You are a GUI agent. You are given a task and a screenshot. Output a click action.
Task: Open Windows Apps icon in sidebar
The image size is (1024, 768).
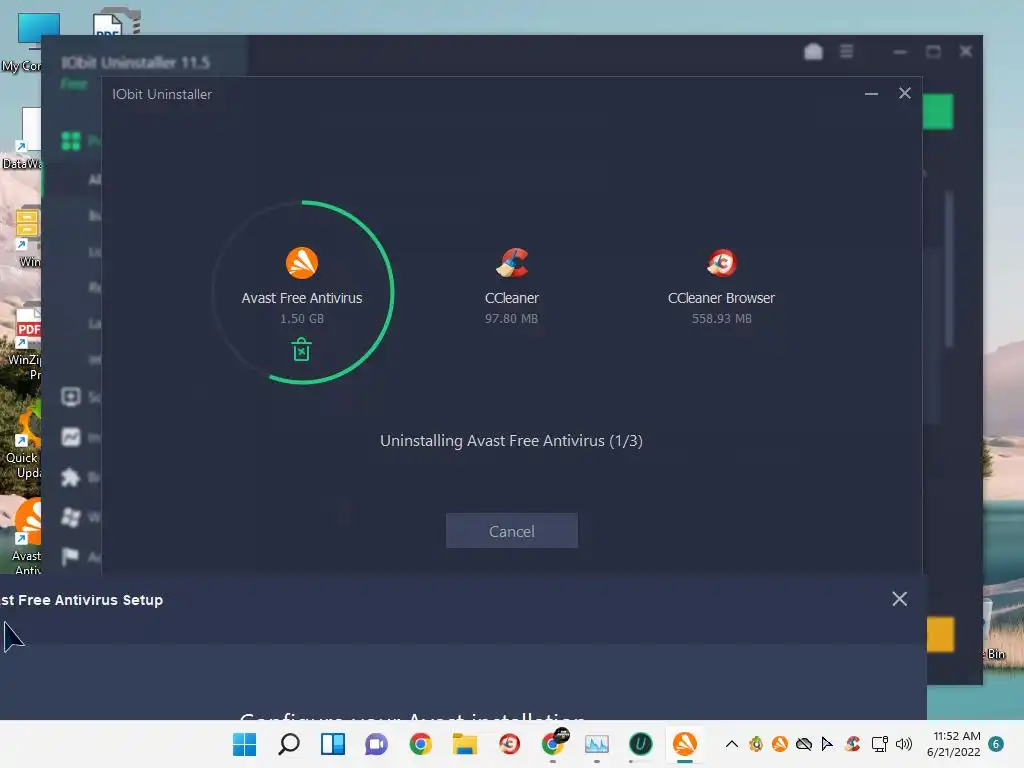tap(71, 517)
